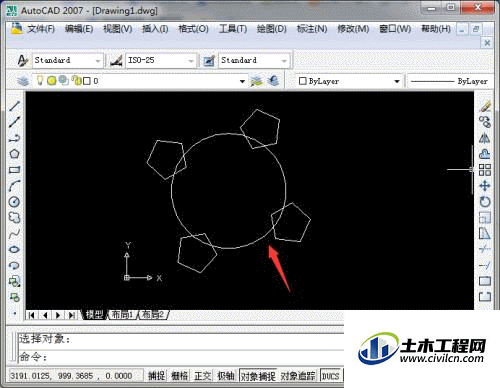Click the Insert Block tool

click(x=14, y=281)
